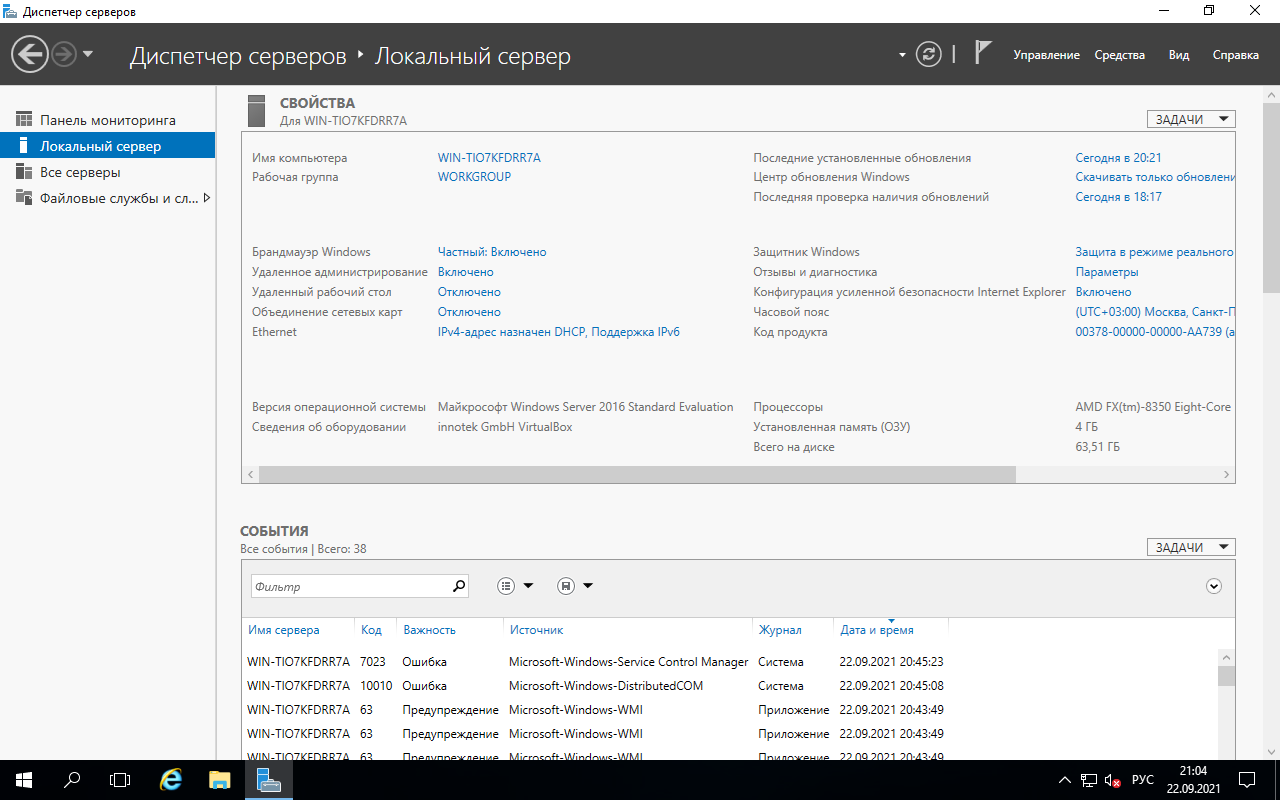Open the Action Center notification icon

[x=1247, y=779]
